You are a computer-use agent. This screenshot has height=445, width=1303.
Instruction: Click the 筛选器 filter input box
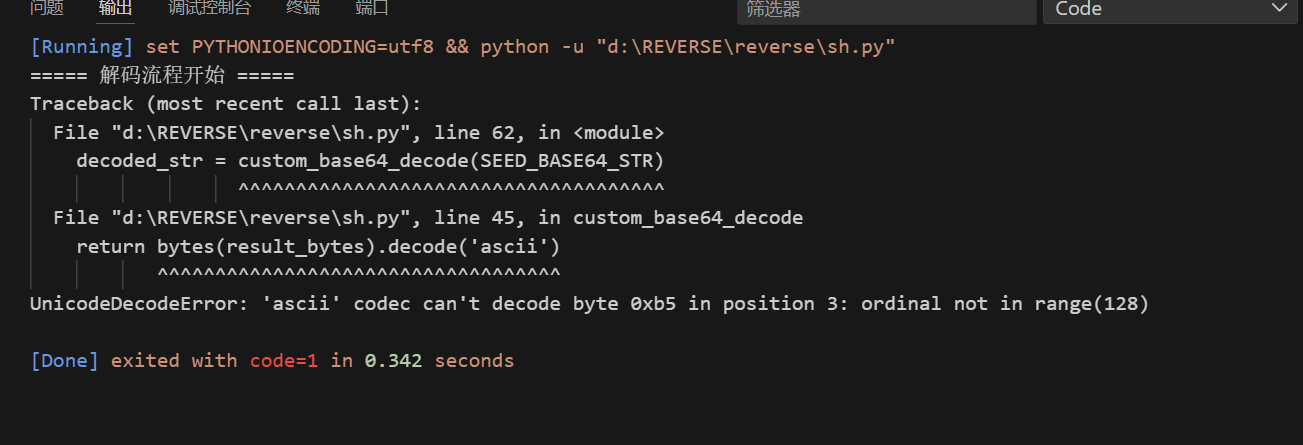pos(885,10)
